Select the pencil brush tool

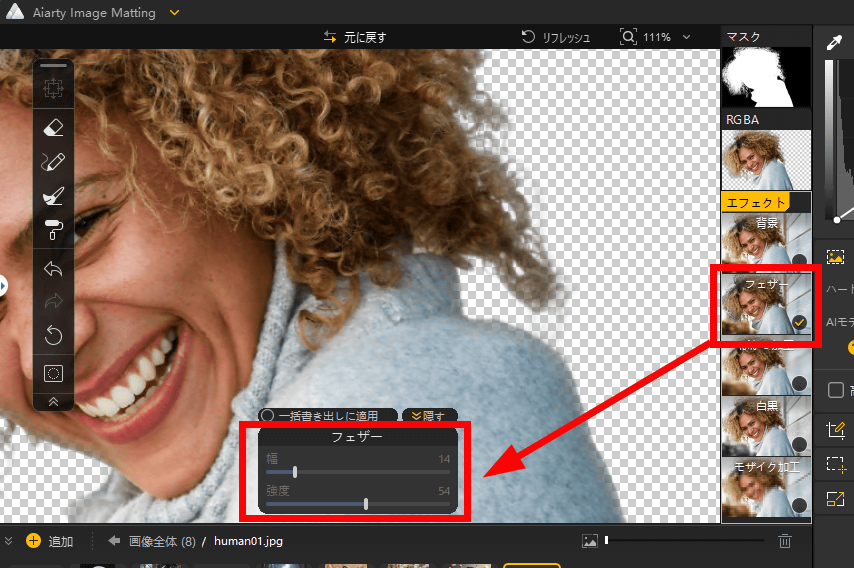(x=54, y=161)
